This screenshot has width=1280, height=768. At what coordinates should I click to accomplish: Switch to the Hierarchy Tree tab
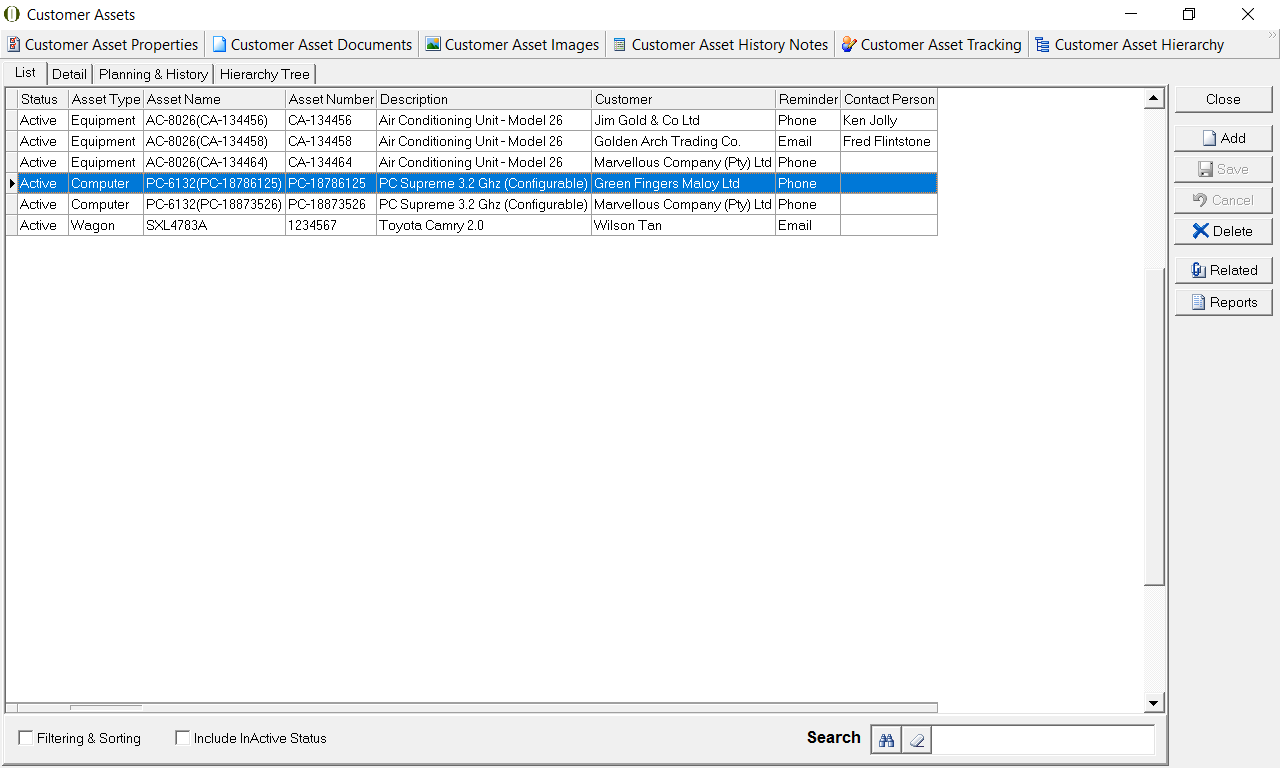[265, 74]
